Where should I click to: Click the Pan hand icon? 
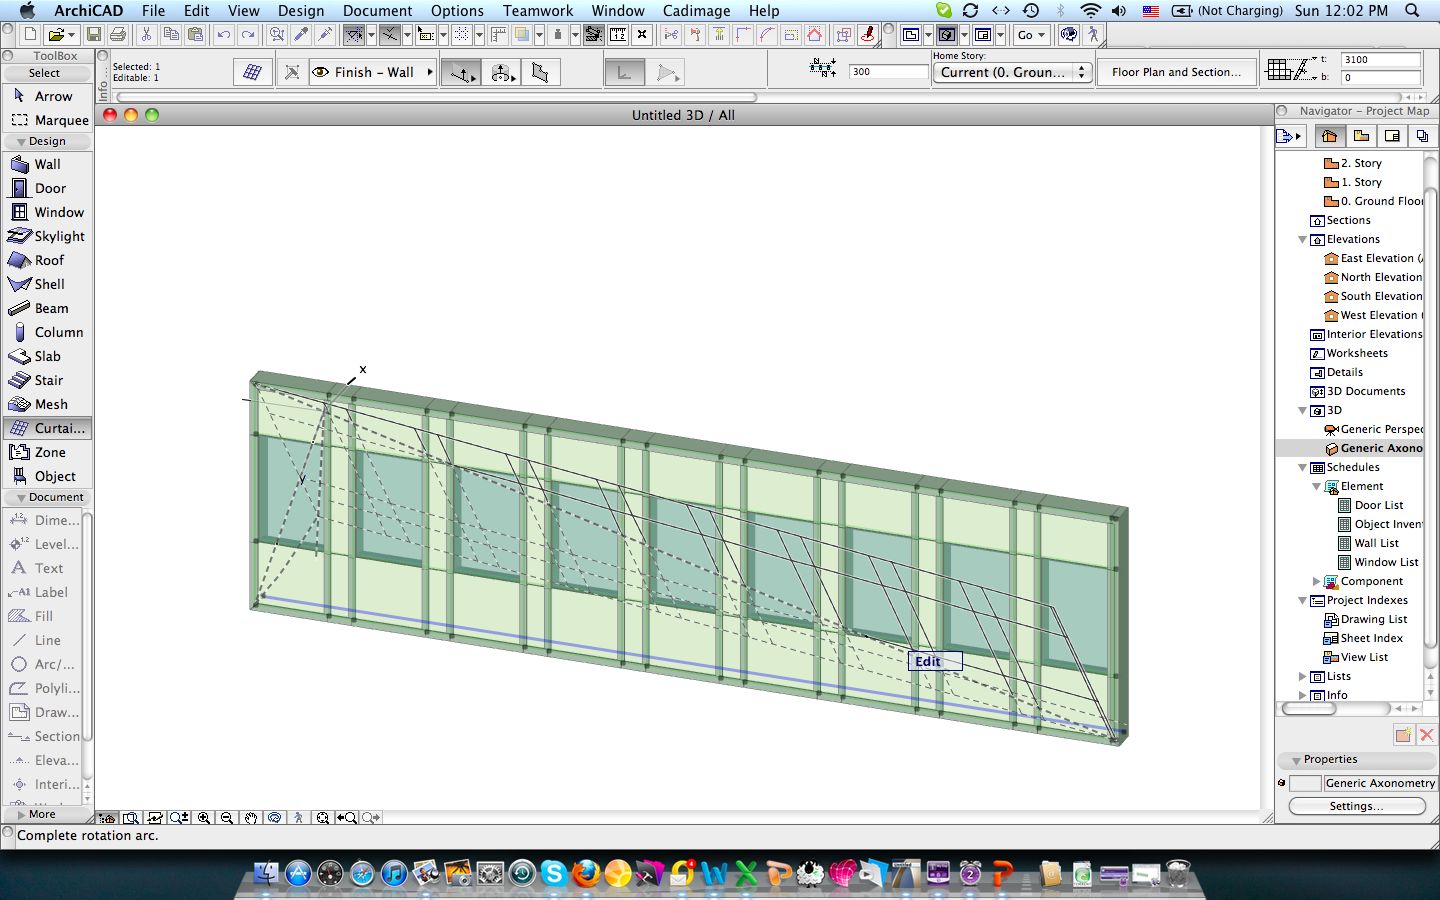click(251, 817)
